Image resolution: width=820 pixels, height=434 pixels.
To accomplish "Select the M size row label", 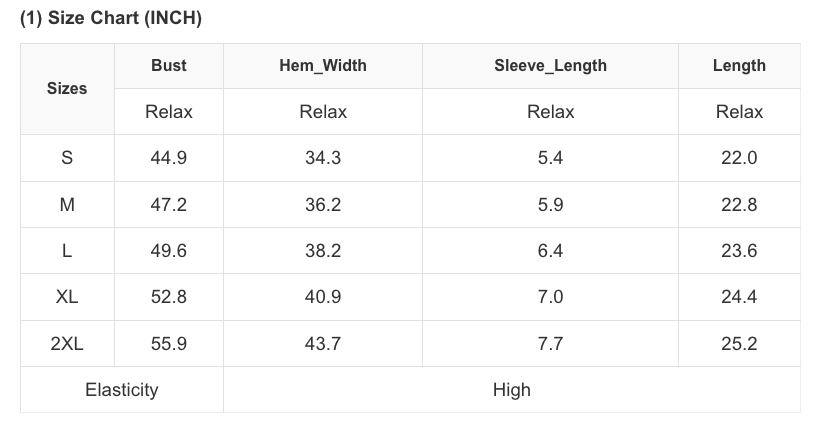I will coord(67,204).
